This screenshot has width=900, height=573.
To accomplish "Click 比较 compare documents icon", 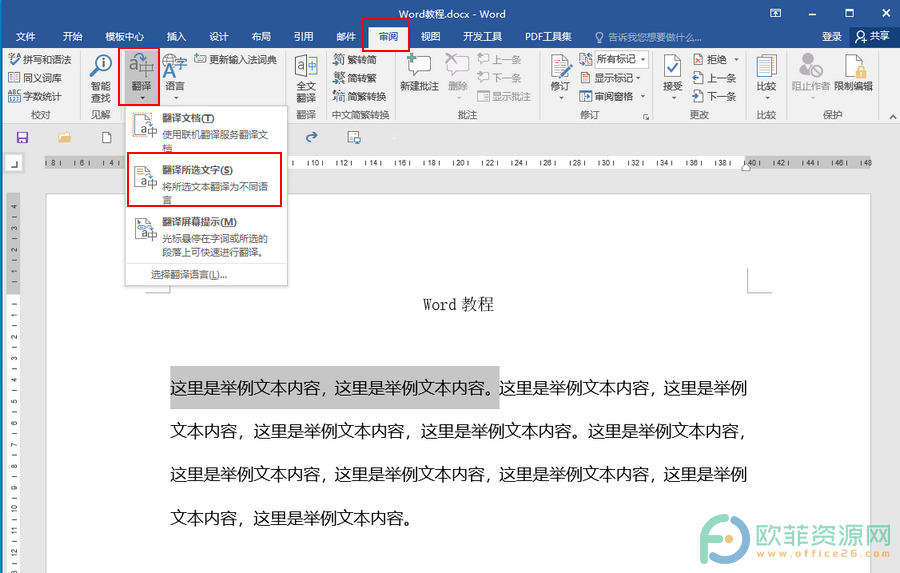I will coord(766,67).
